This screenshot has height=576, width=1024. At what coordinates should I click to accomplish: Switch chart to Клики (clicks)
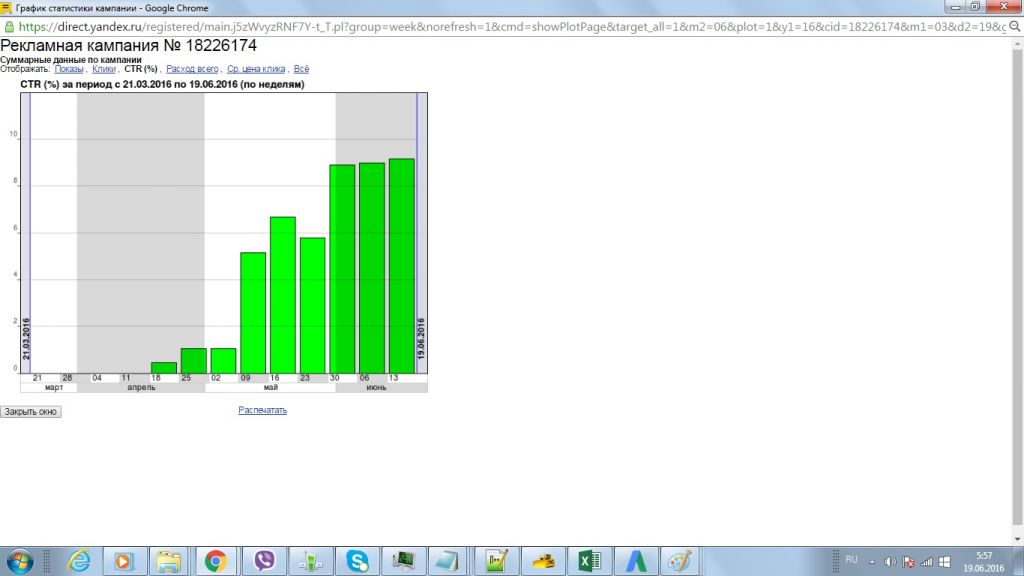104,69
